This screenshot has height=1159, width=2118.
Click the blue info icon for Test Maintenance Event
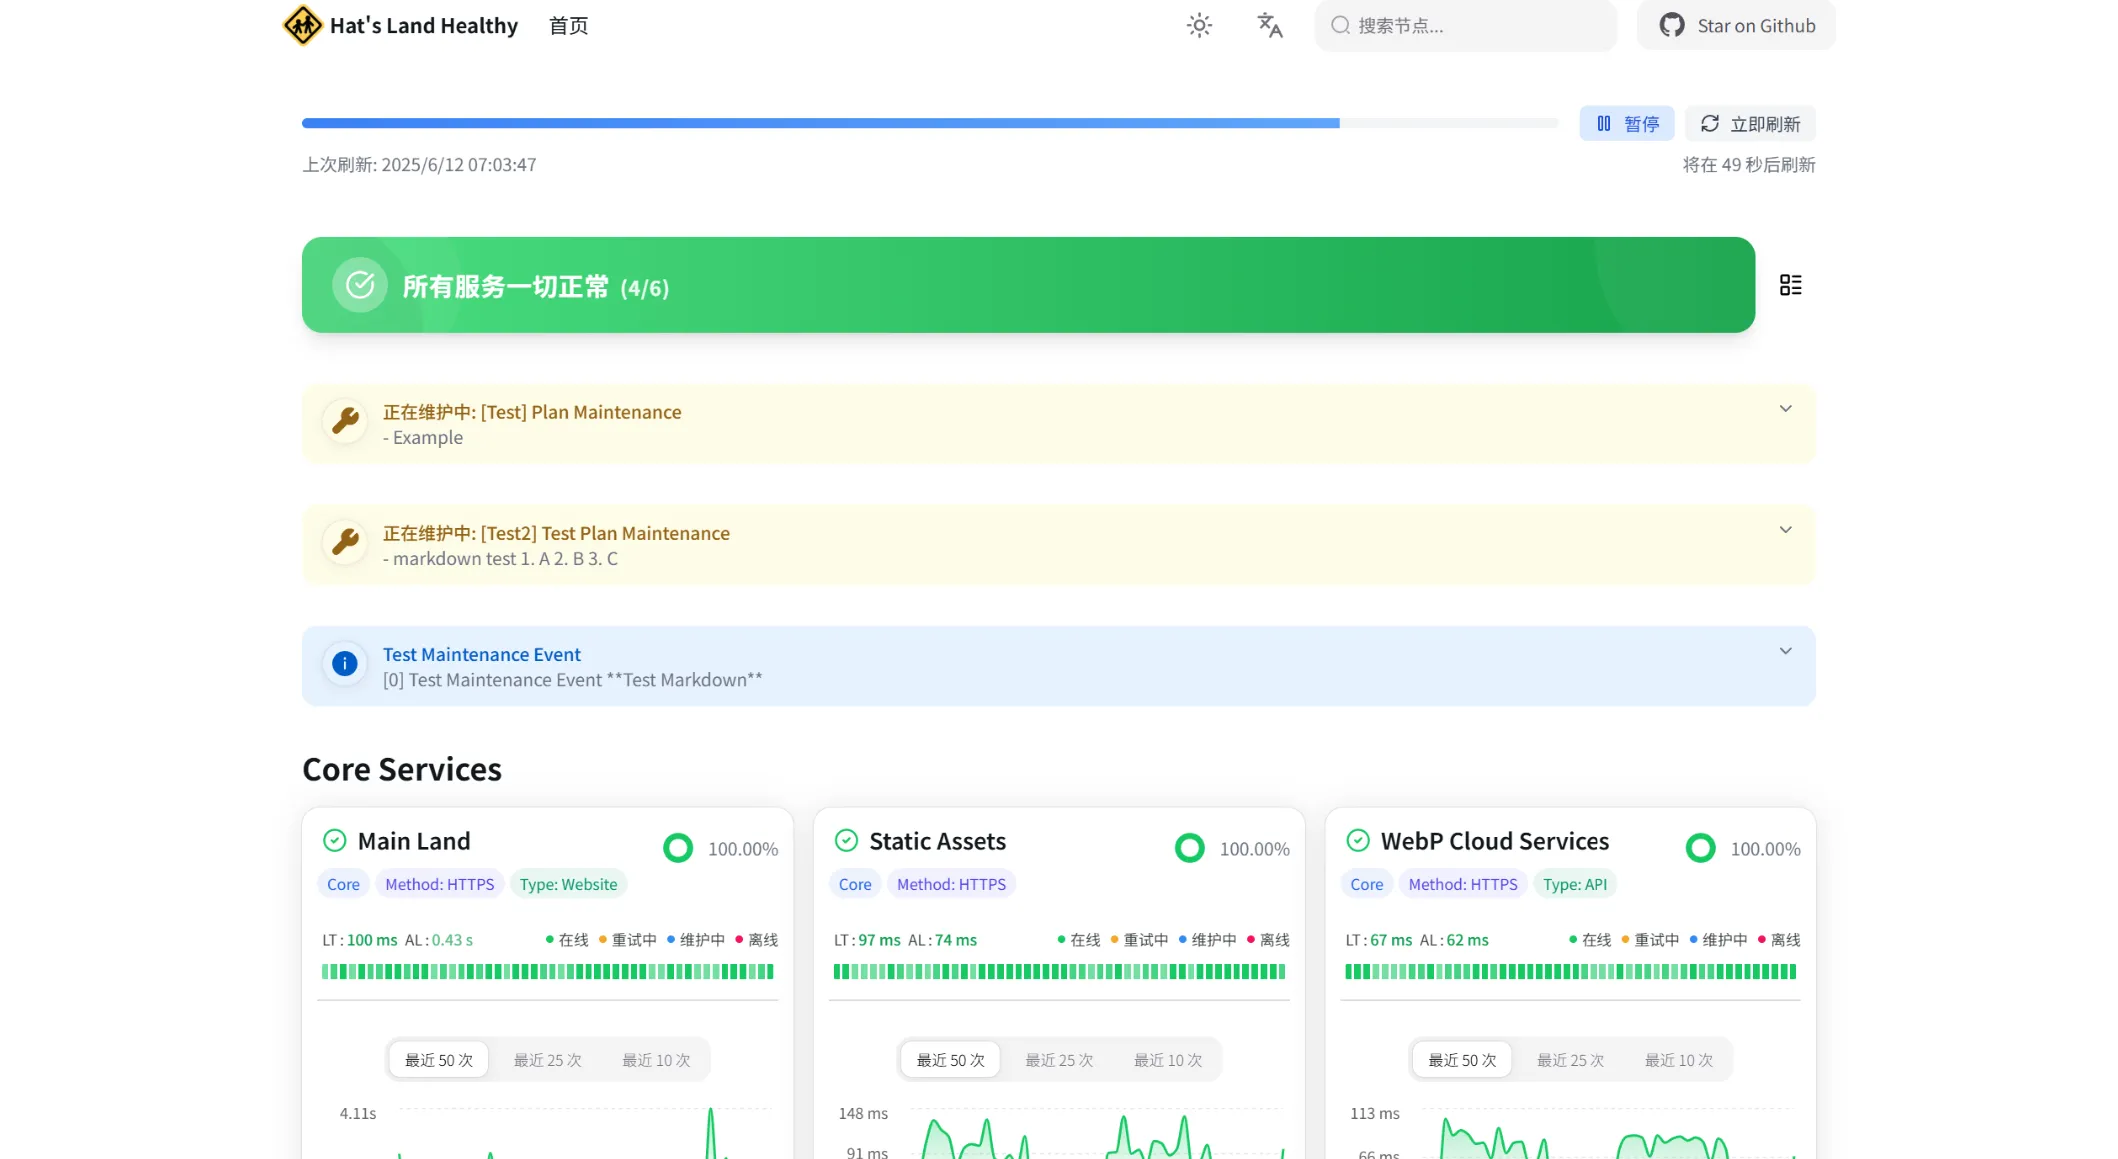pyautogui.click(x=344, y=663)
